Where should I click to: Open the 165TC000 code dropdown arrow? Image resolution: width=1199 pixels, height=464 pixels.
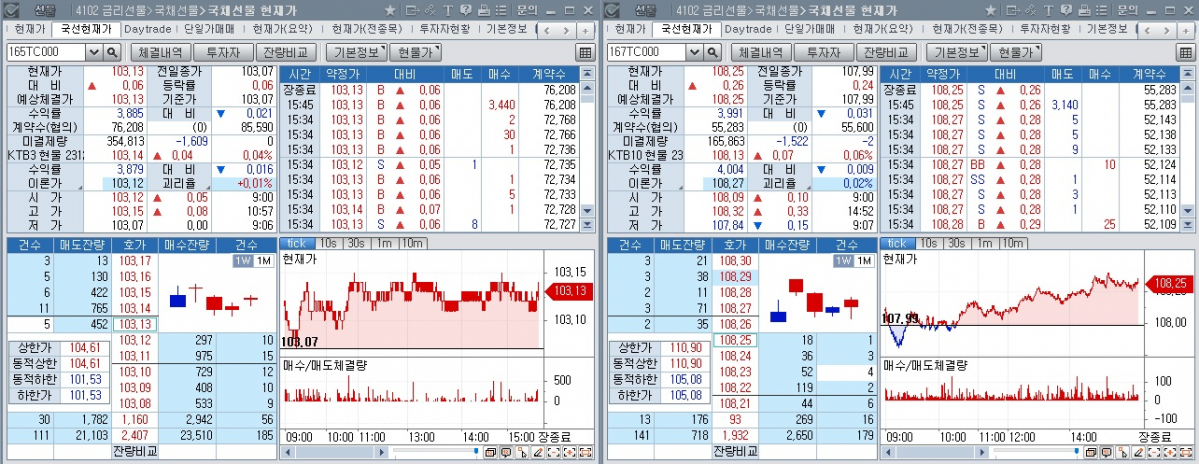coord(95,52)
